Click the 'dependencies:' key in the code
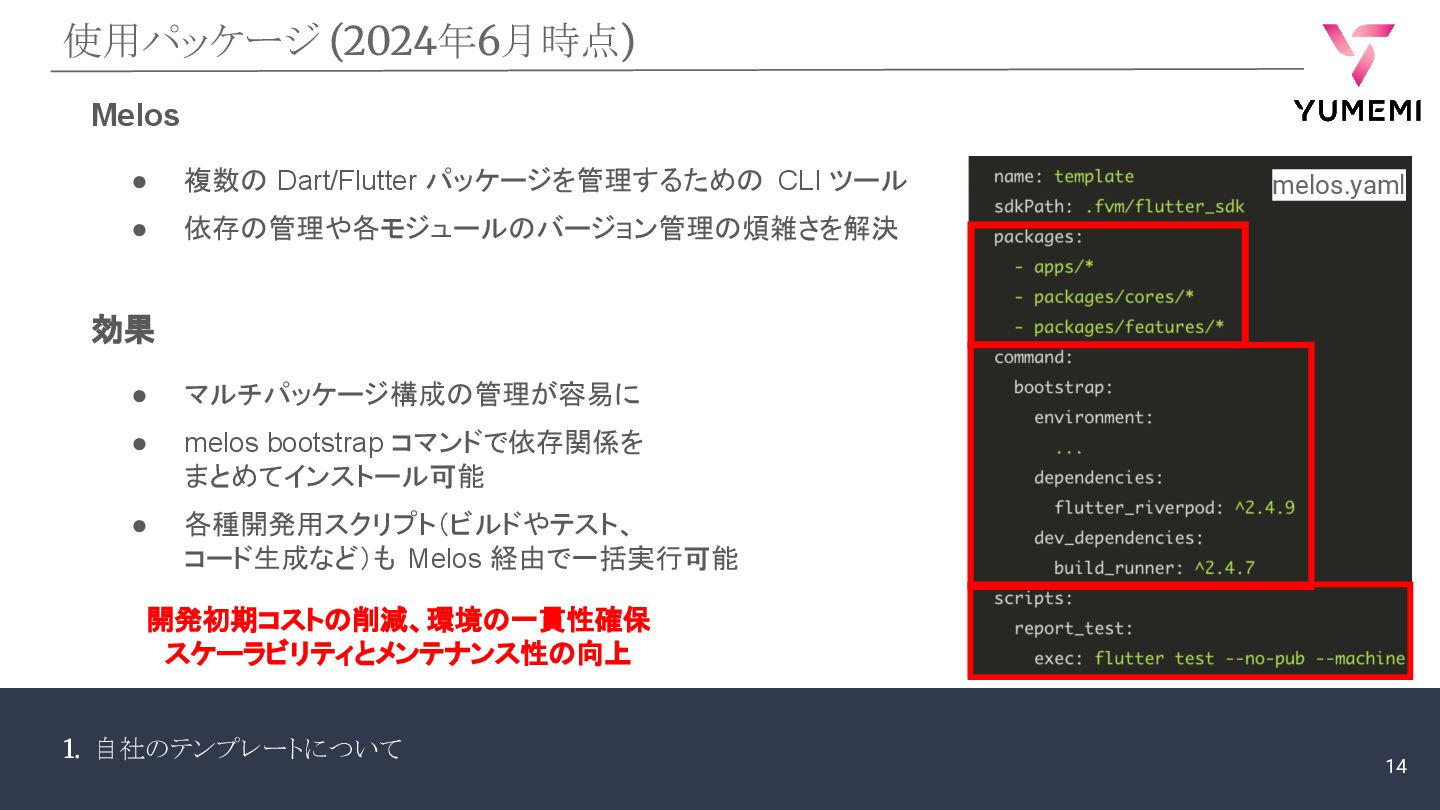Screen dimensions: 1440x810 point(1099,477)
